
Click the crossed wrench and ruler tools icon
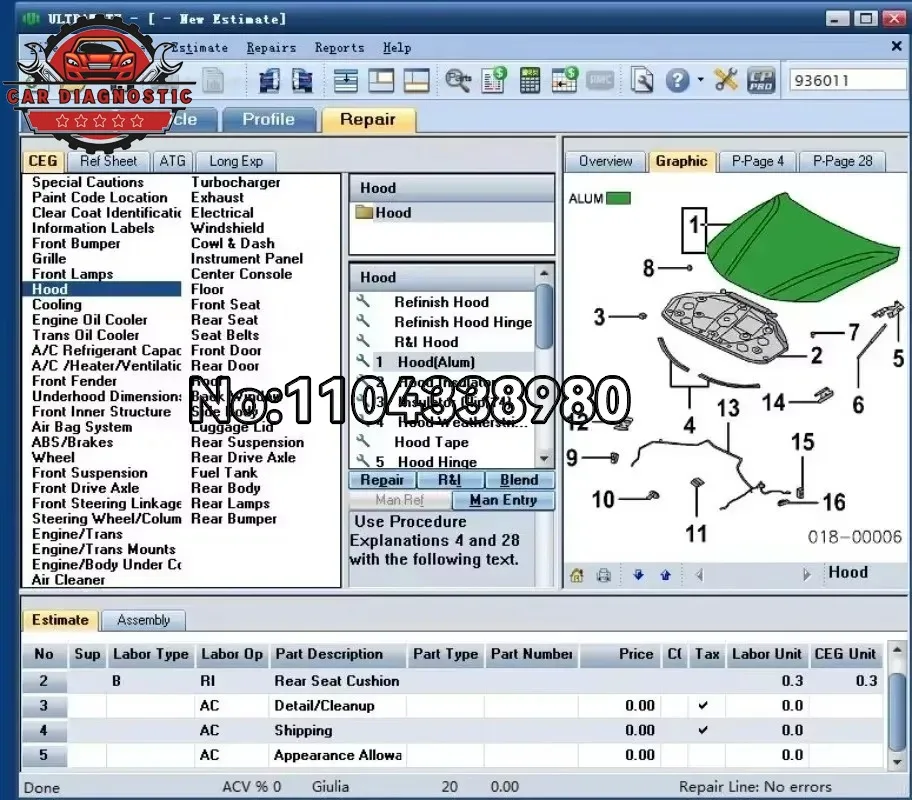725,80
